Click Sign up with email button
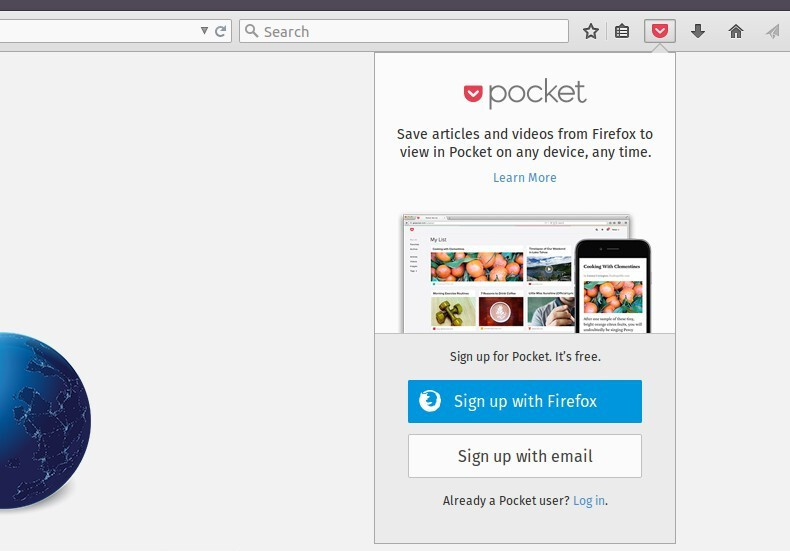 [524, 456]
